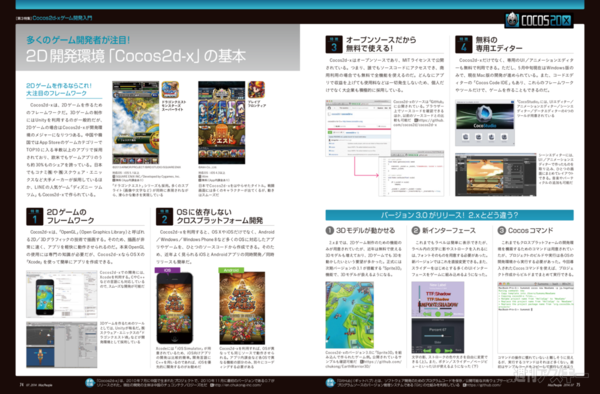This screenshot has width=600, height=394.
Task: Click the Dragon Quest Monsters Super Light app icon
Action: 170,90
